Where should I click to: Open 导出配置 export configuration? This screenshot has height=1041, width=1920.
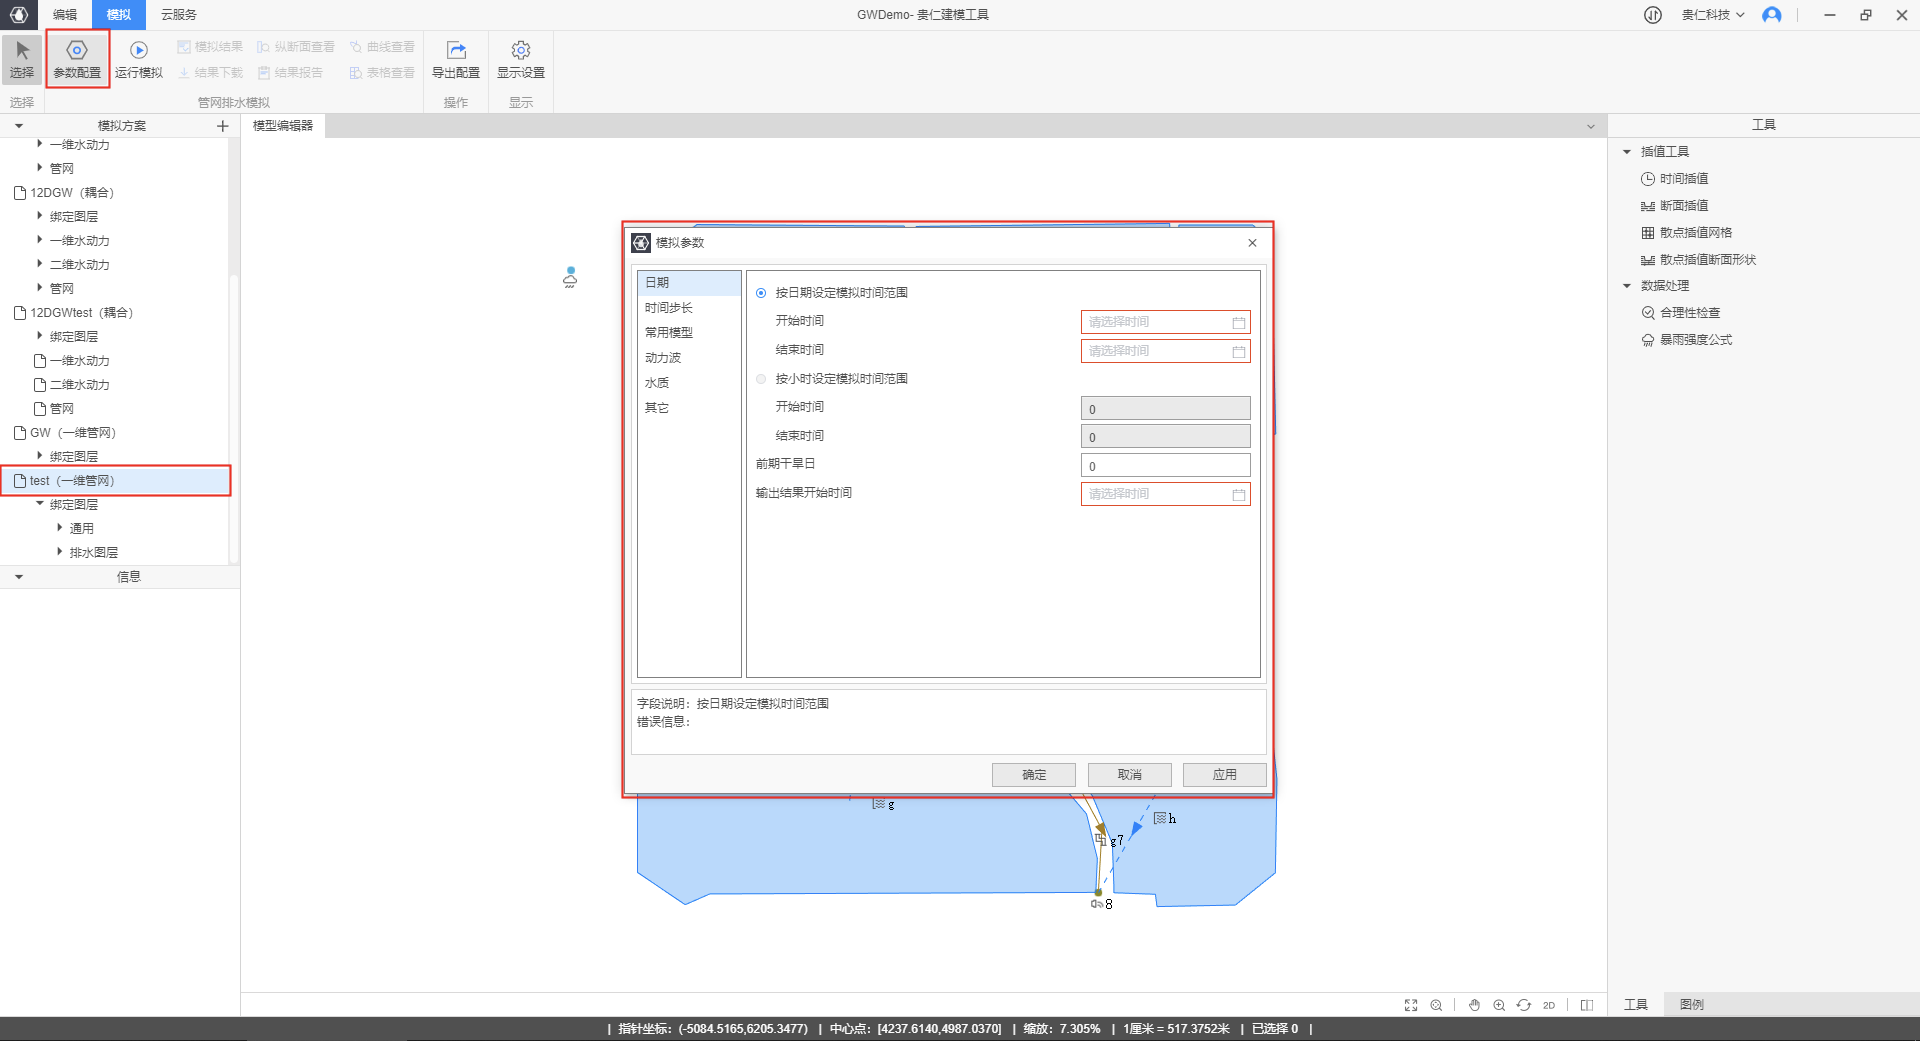455,51
